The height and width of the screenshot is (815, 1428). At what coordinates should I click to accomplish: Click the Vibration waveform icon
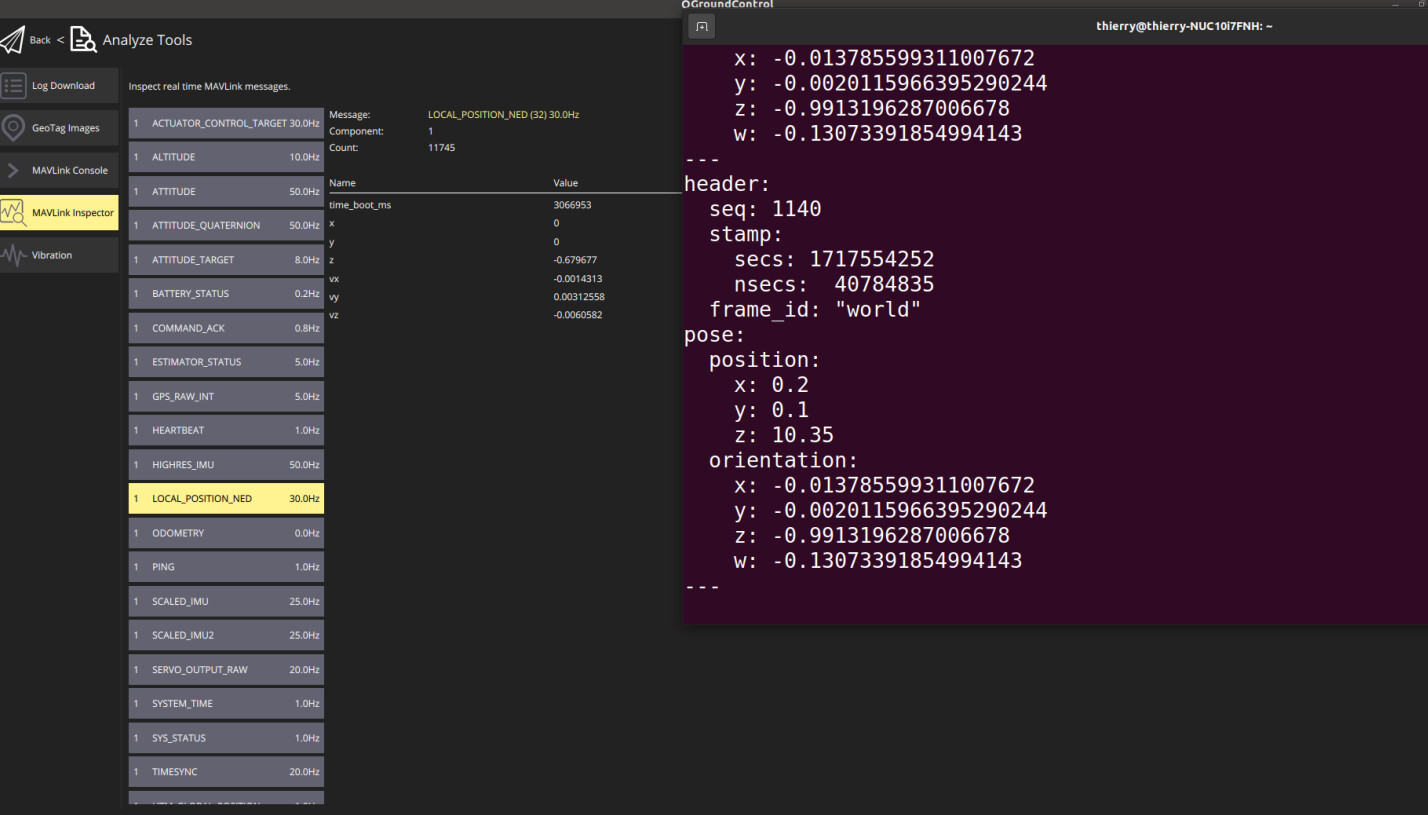[13, 255]
